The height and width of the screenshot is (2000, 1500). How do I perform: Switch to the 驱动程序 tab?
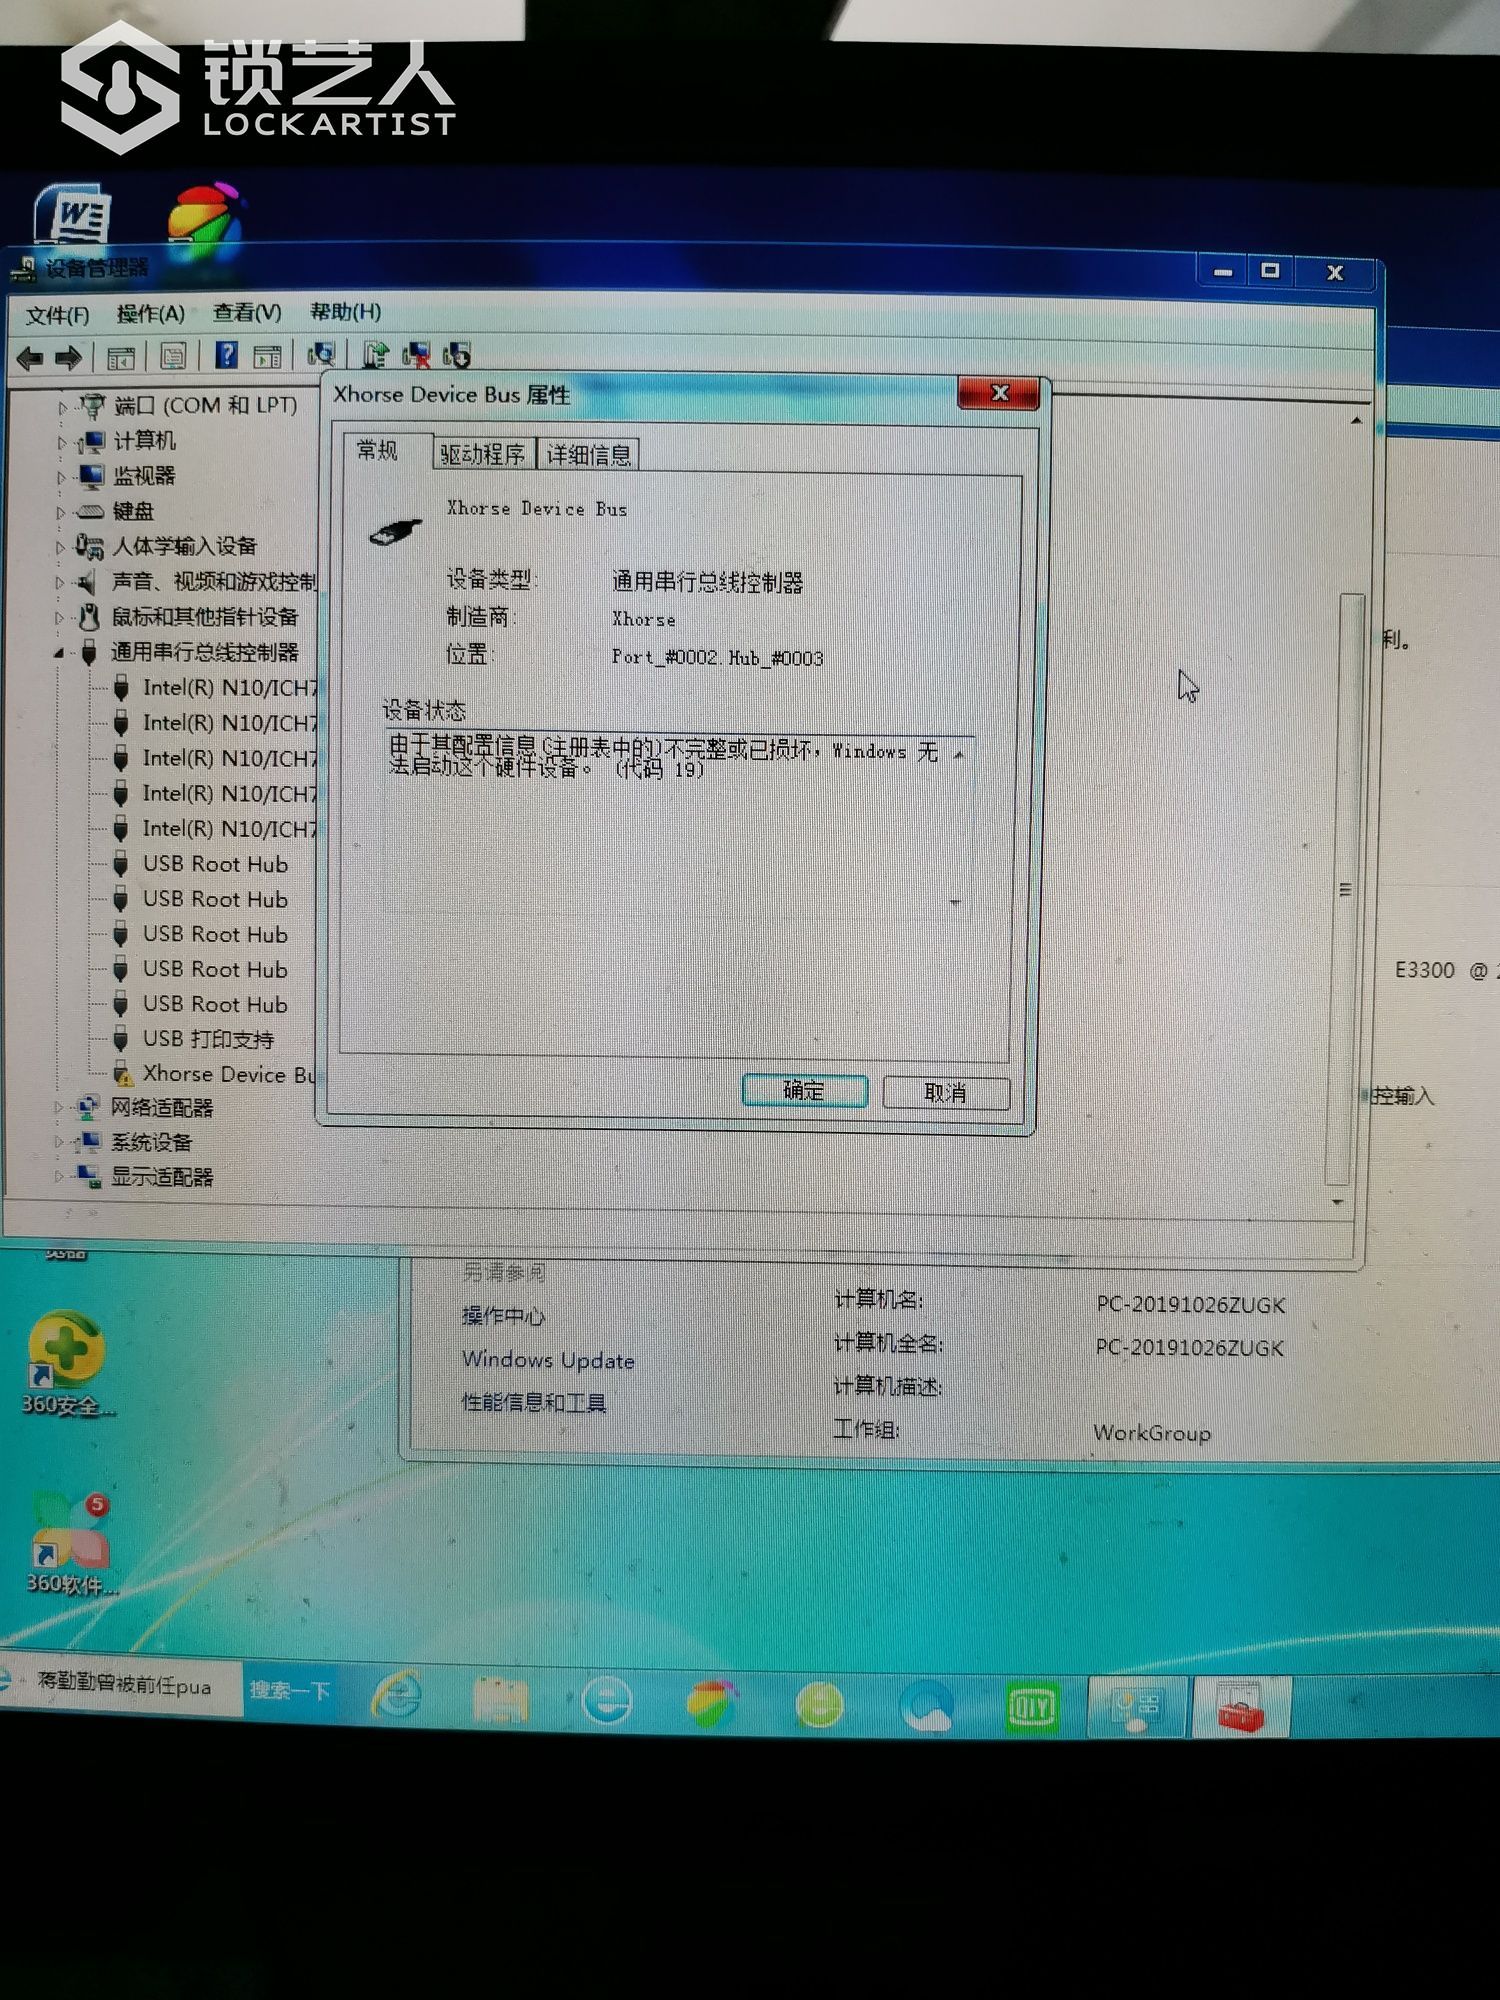483,454
